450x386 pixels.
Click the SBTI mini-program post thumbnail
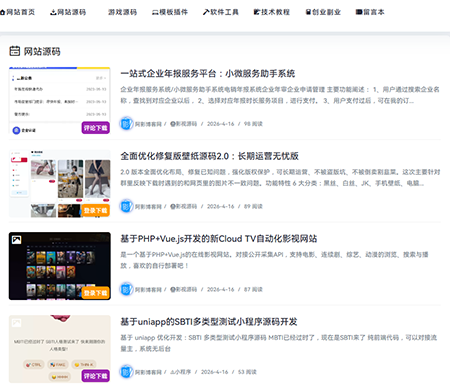(59, 349)
